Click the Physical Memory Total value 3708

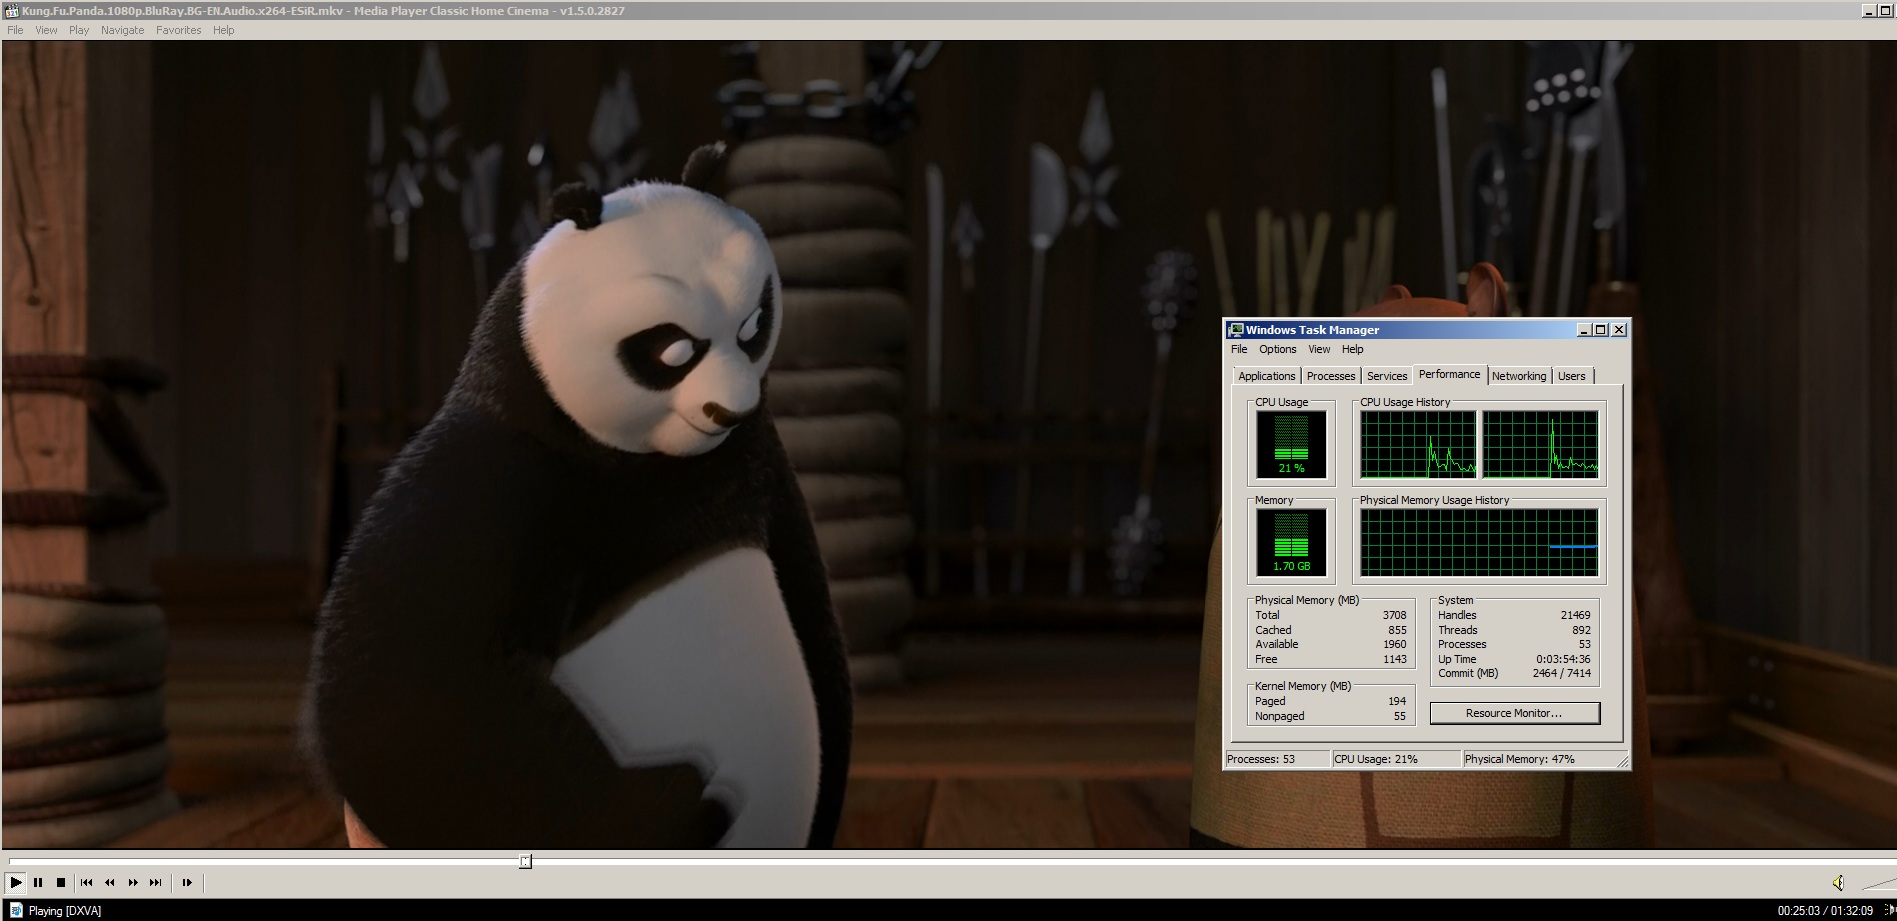point(1394,615)
